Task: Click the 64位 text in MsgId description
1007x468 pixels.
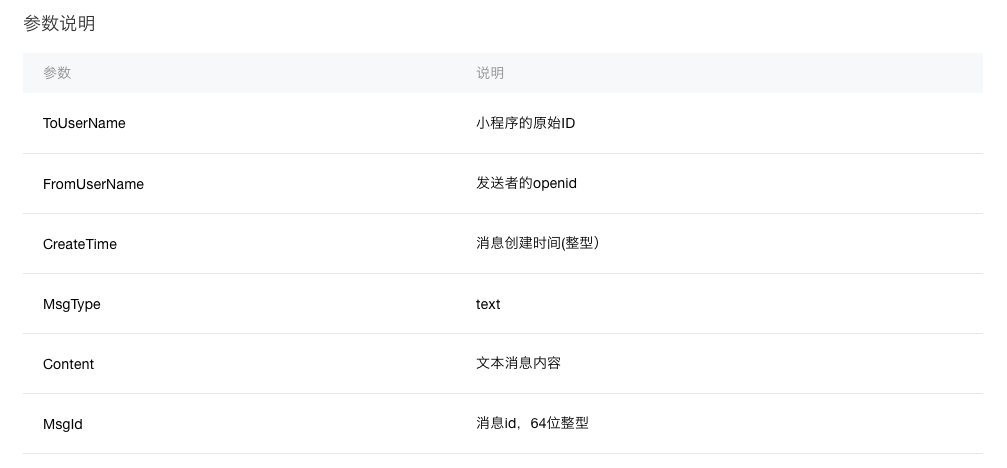Action: 546,423
